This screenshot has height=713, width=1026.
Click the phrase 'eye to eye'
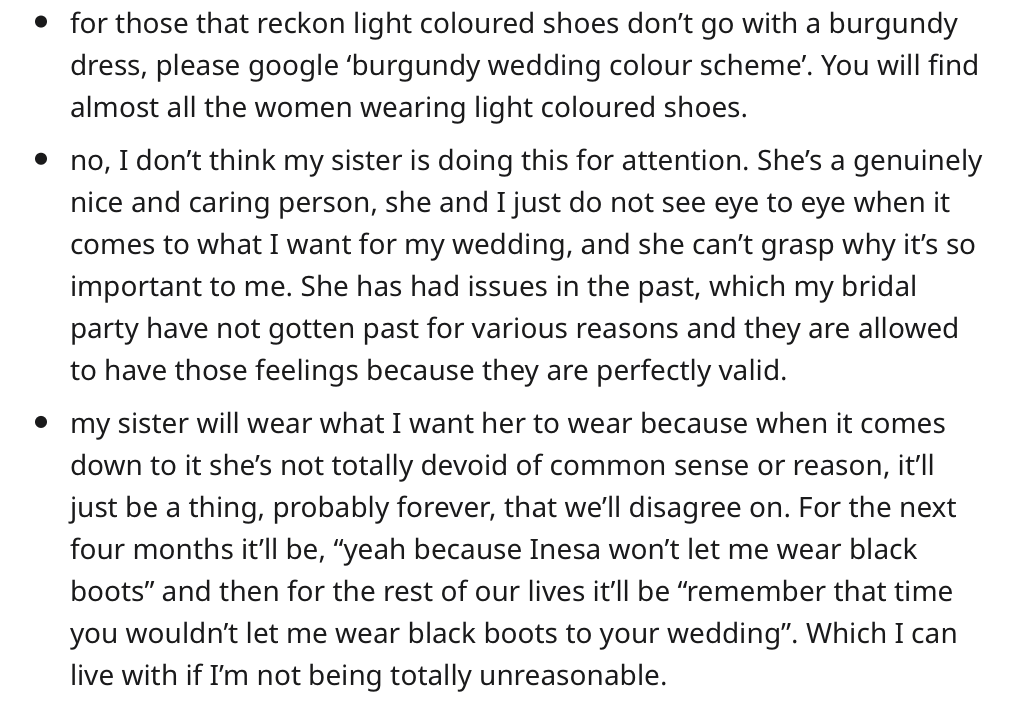pyautogui.click(x=781, y=203)
